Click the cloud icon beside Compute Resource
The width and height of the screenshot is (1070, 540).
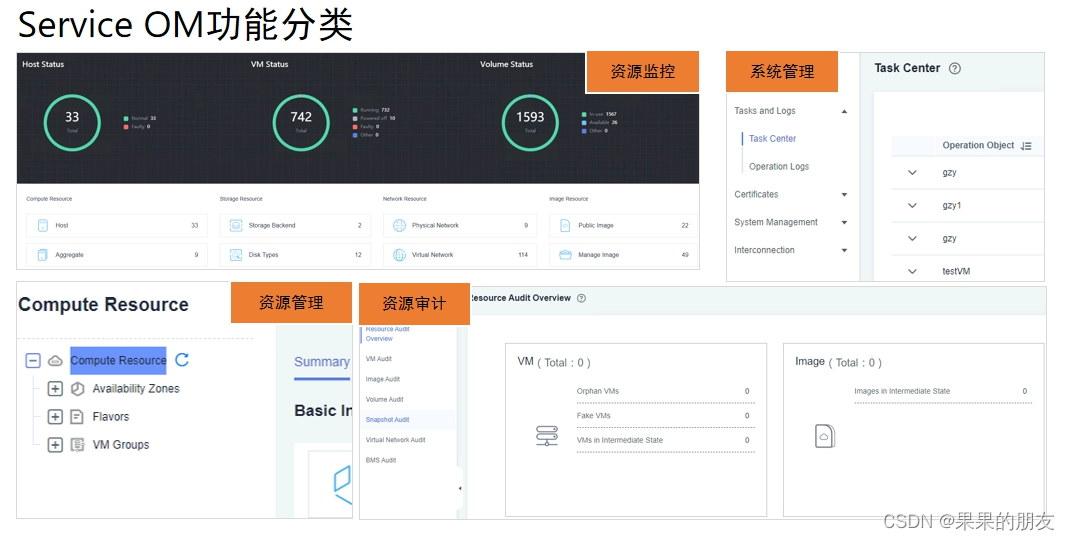55,360
